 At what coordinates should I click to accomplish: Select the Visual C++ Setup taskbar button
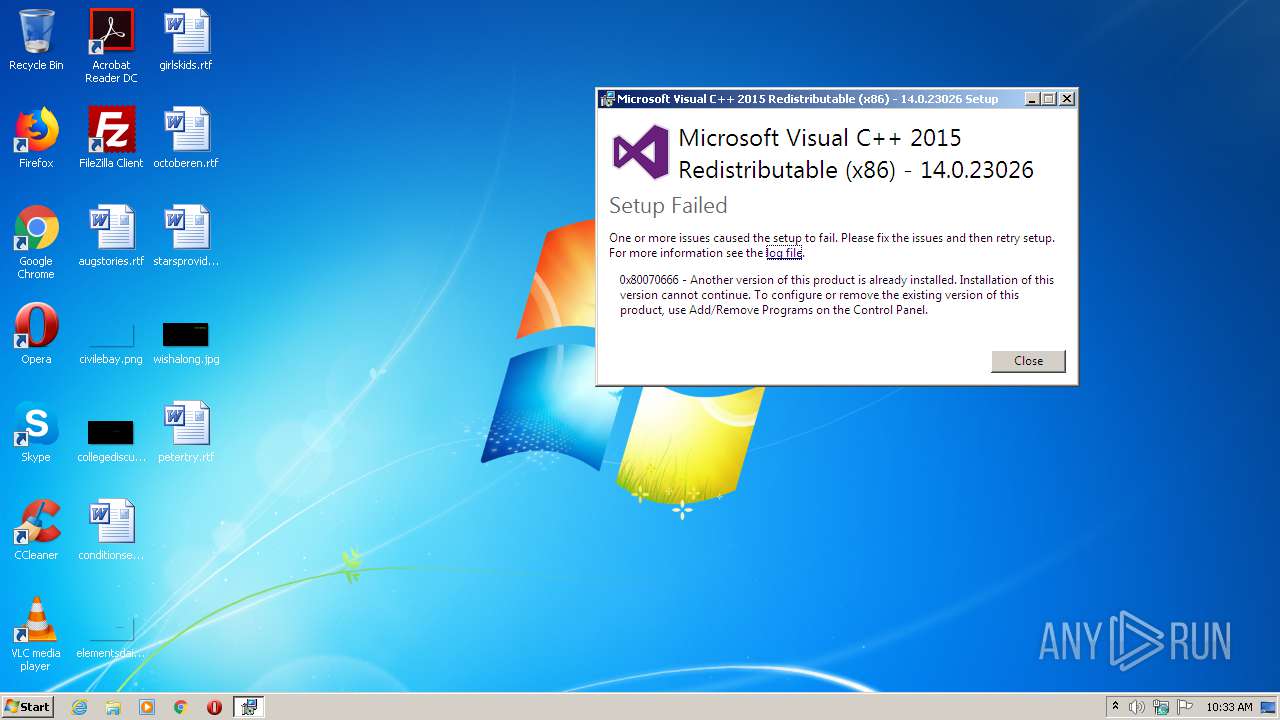(249, 707)
